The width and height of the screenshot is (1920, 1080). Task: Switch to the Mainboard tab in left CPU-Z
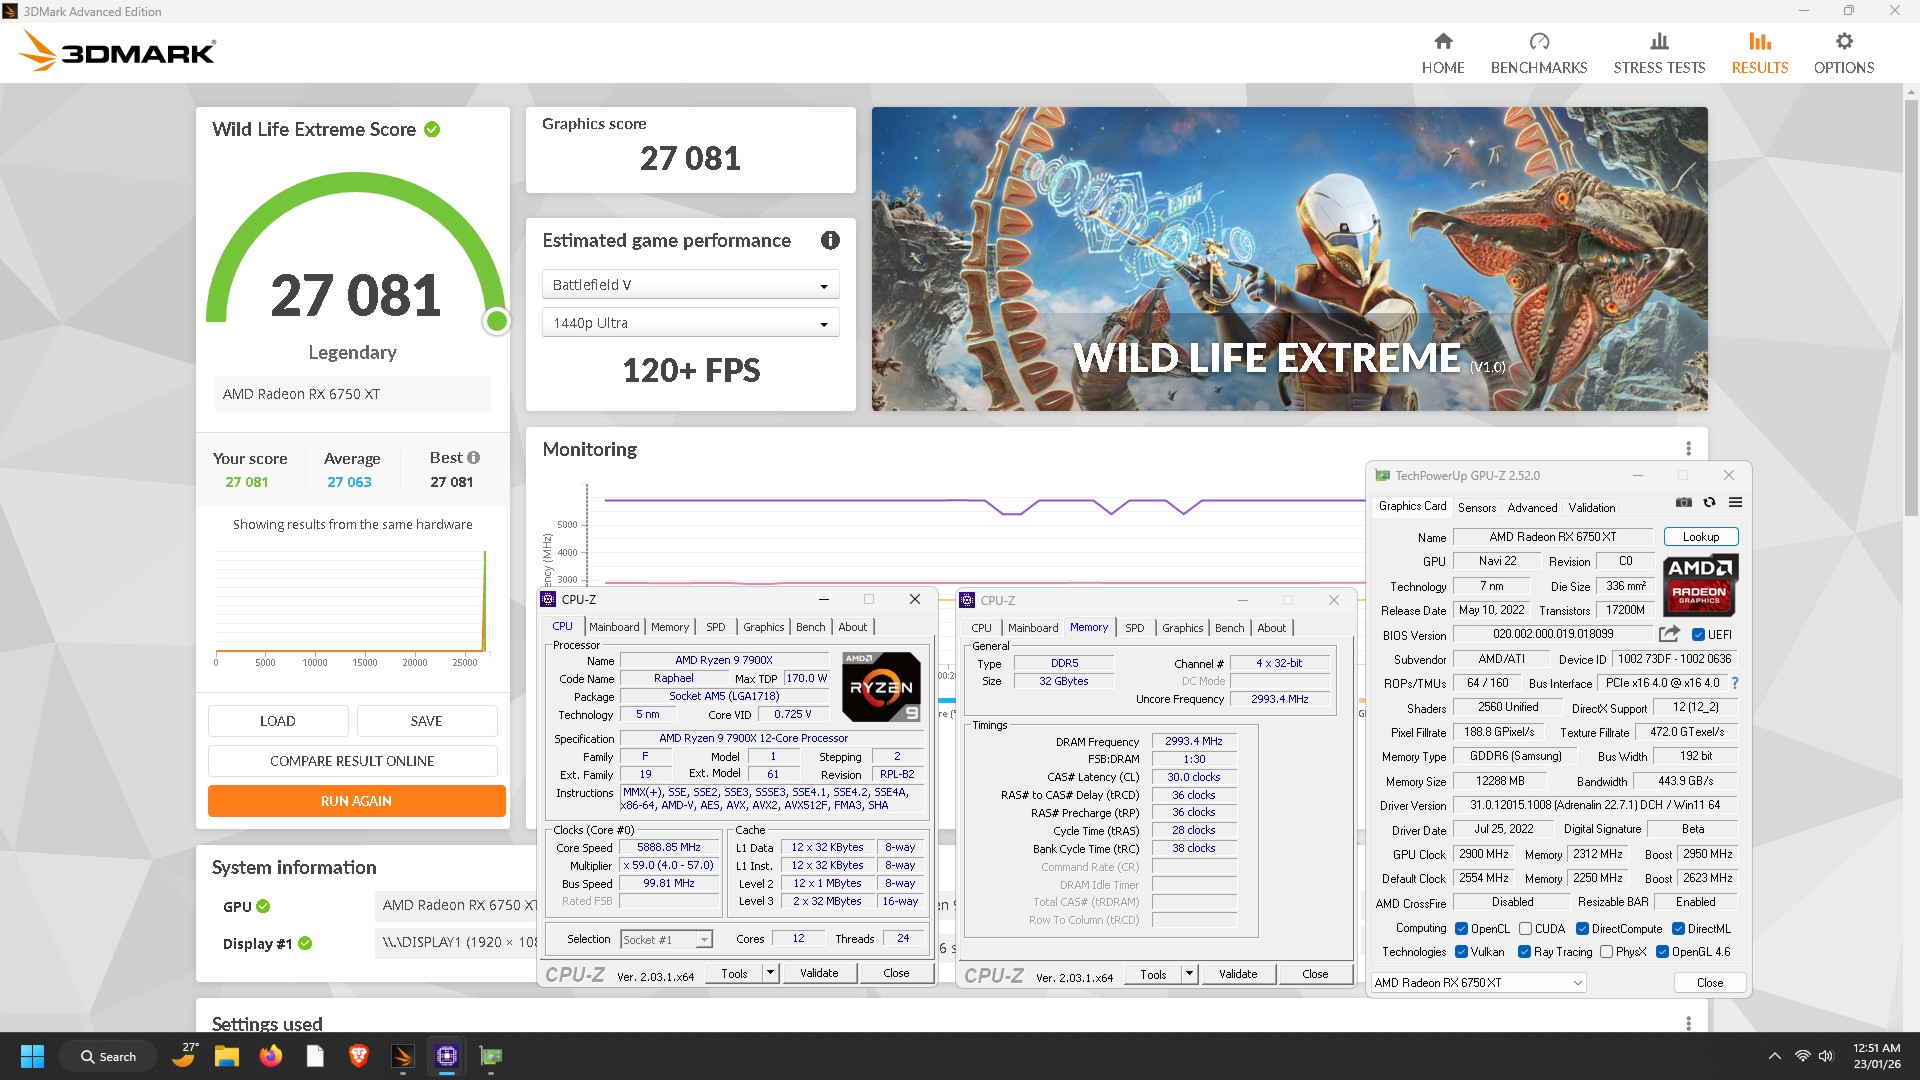click(x=614, y=627)
